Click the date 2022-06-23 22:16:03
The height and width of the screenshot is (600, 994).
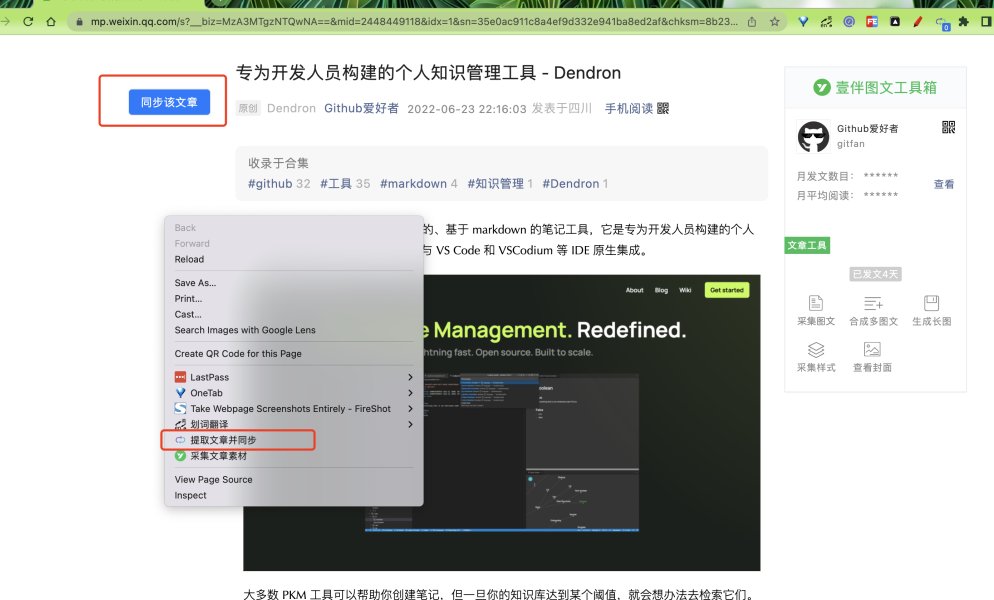point(467,108)
